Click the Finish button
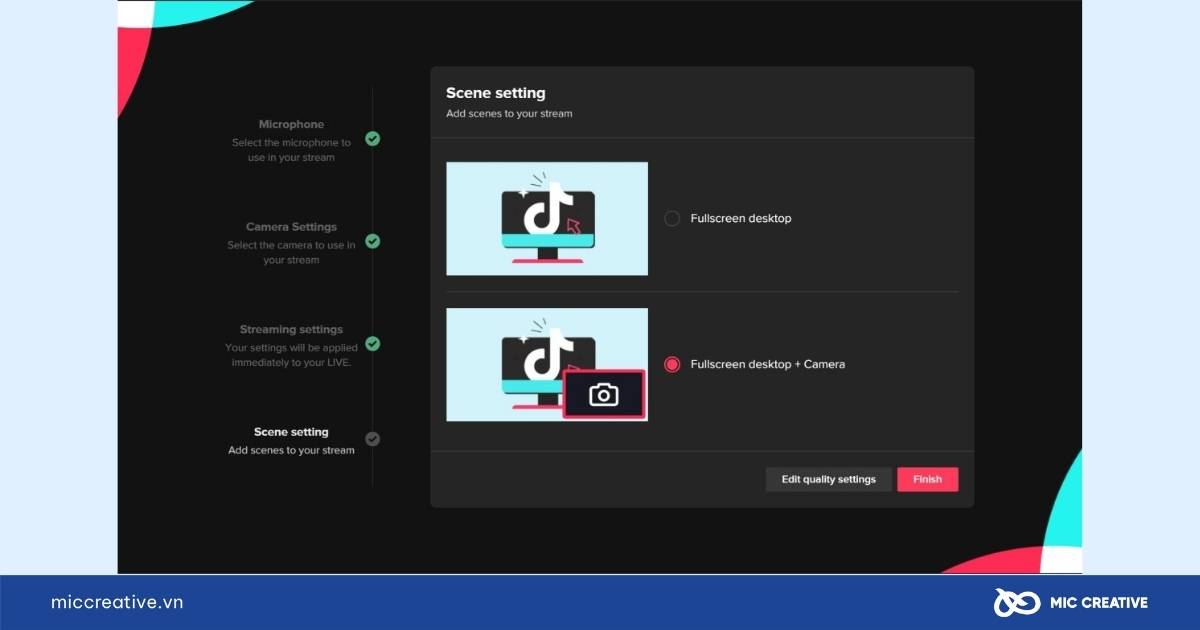The height and width of the screenshot is (630, 1200). click(x=927, y=479)
